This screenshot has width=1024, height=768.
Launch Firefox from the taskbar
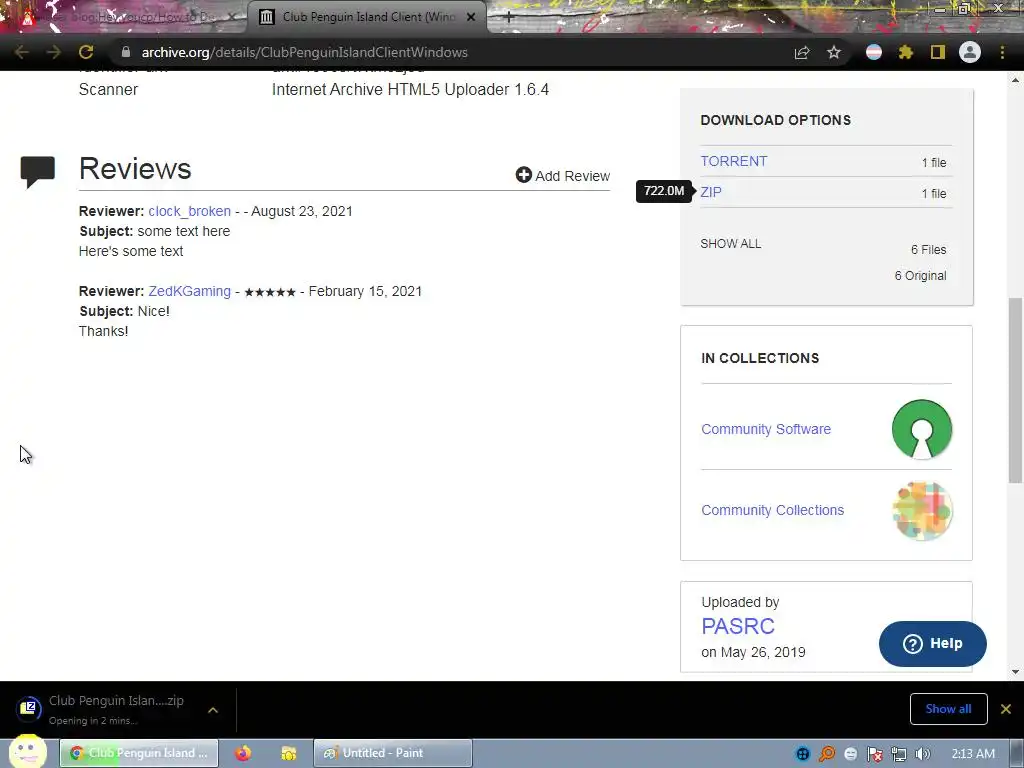244,753
